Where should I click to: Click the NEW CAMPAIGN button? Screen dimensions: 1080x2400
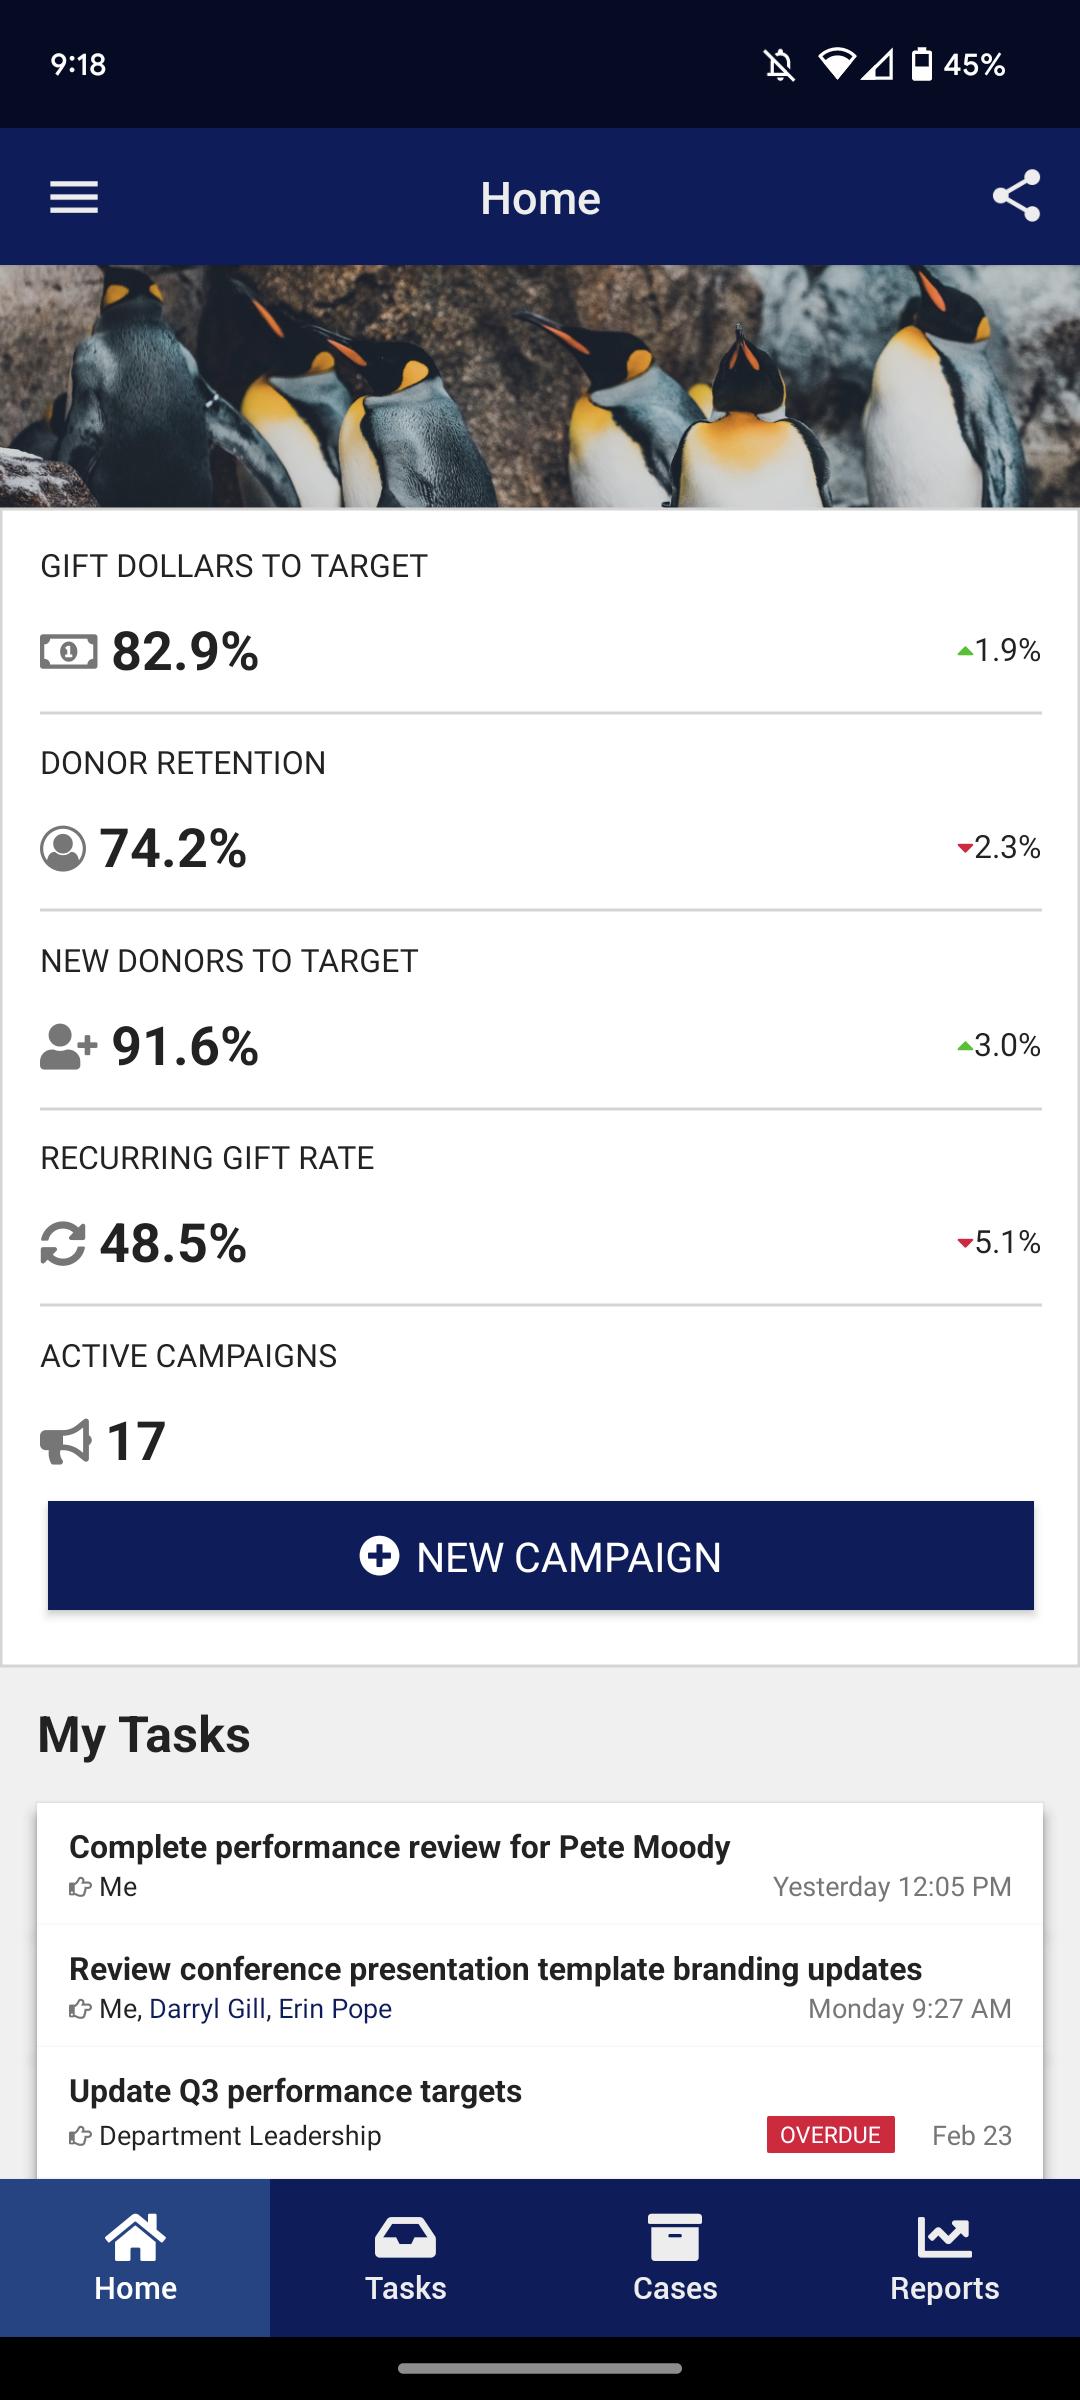coord(541,1556)
